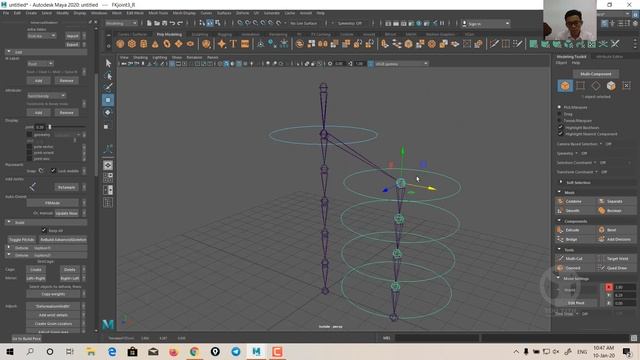Click the joint size value field

39,127
